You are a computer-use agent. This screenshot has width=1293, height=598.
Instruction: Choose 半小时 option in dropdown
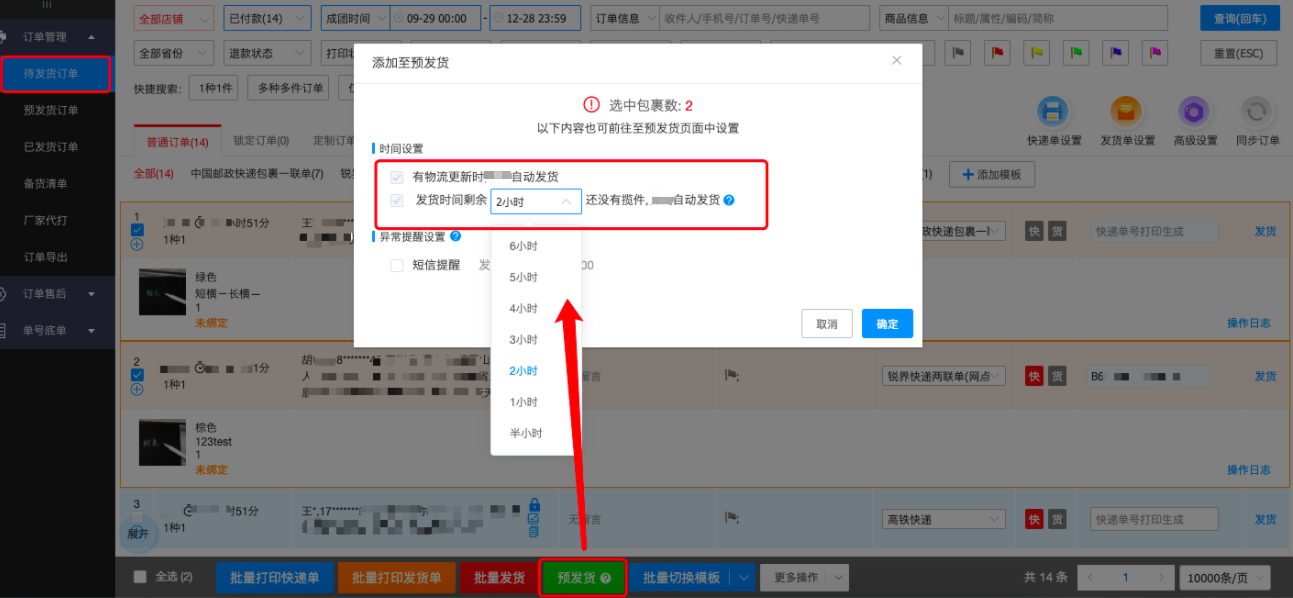click(x=525, y=433)
